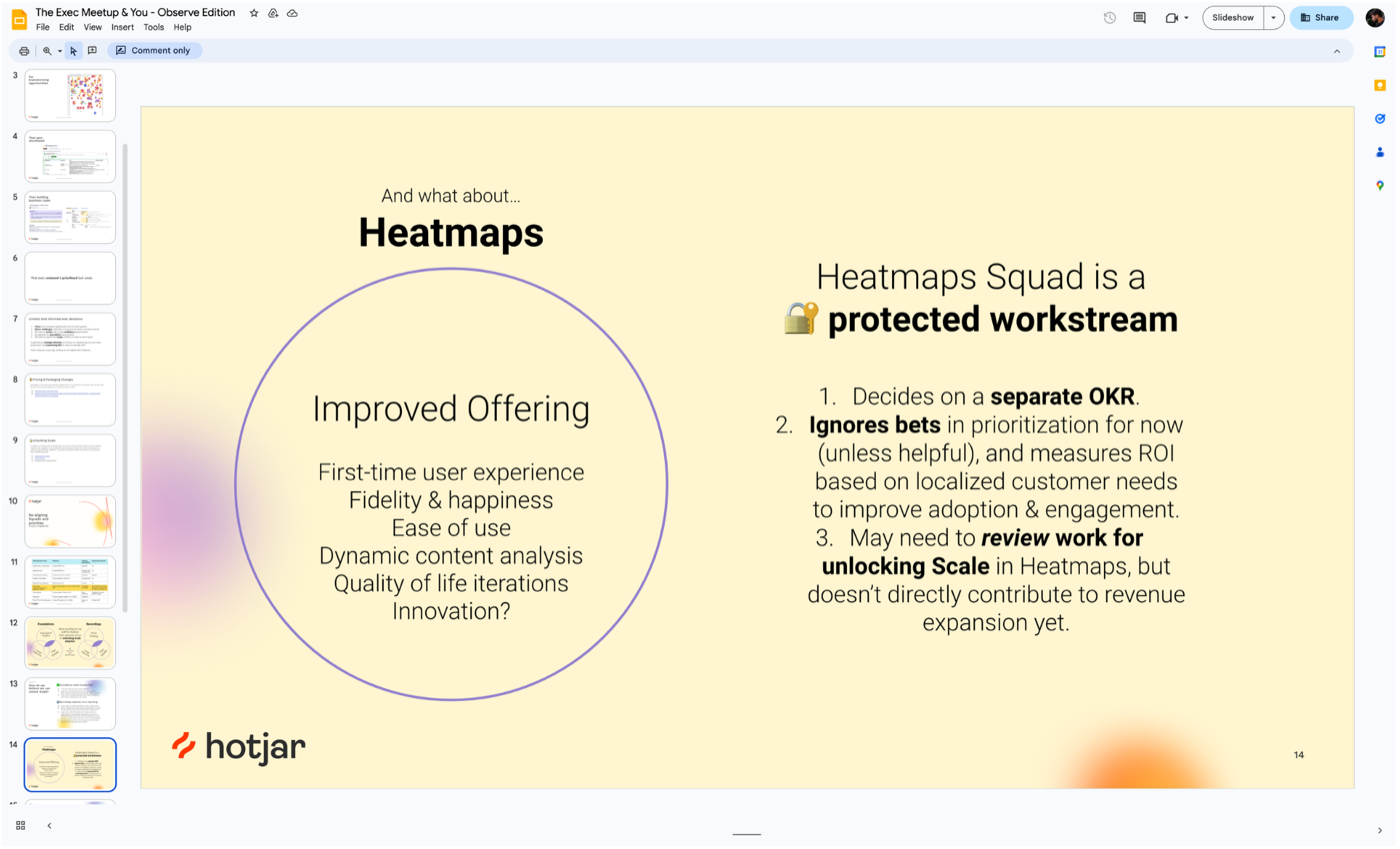Click the print icon
Viewport: 1400px width, 849px height.
click(x=24, y=50)
